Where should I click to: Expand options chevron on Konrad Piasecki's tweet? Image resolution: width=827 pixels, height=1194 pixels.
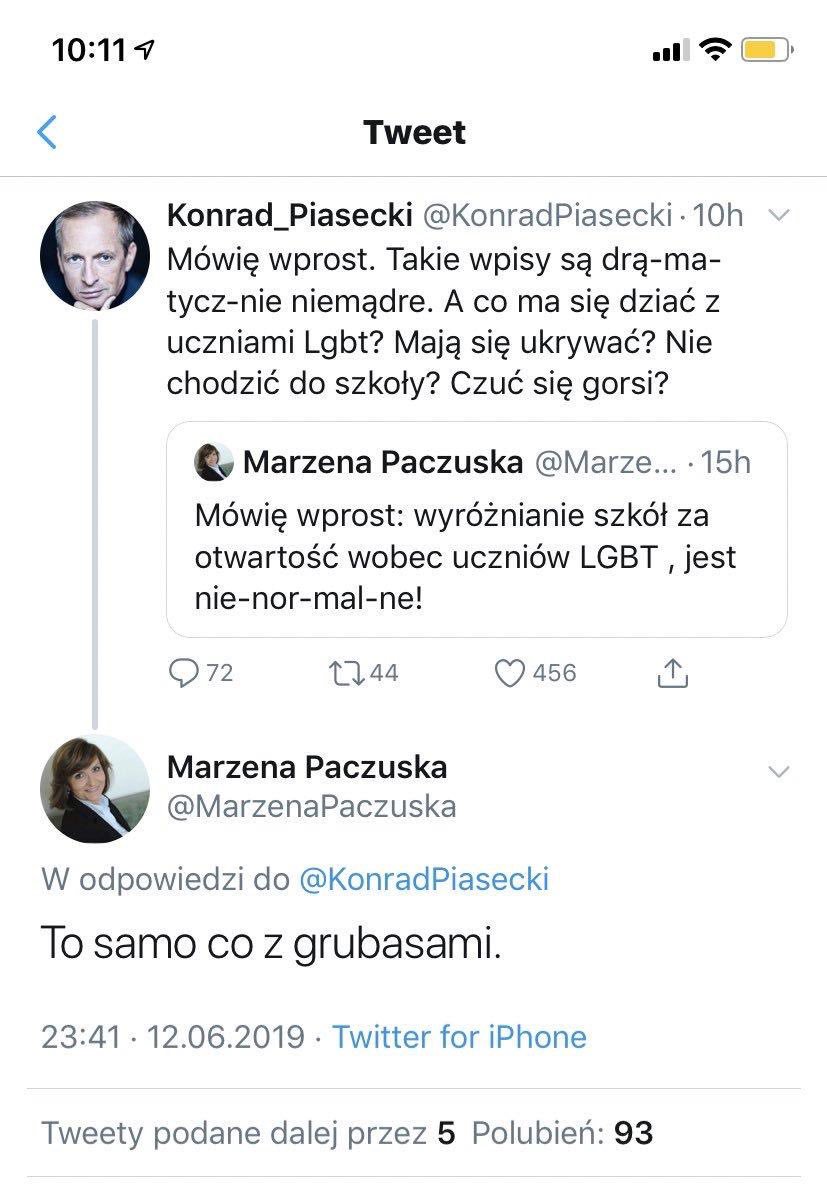coord(777,215)
